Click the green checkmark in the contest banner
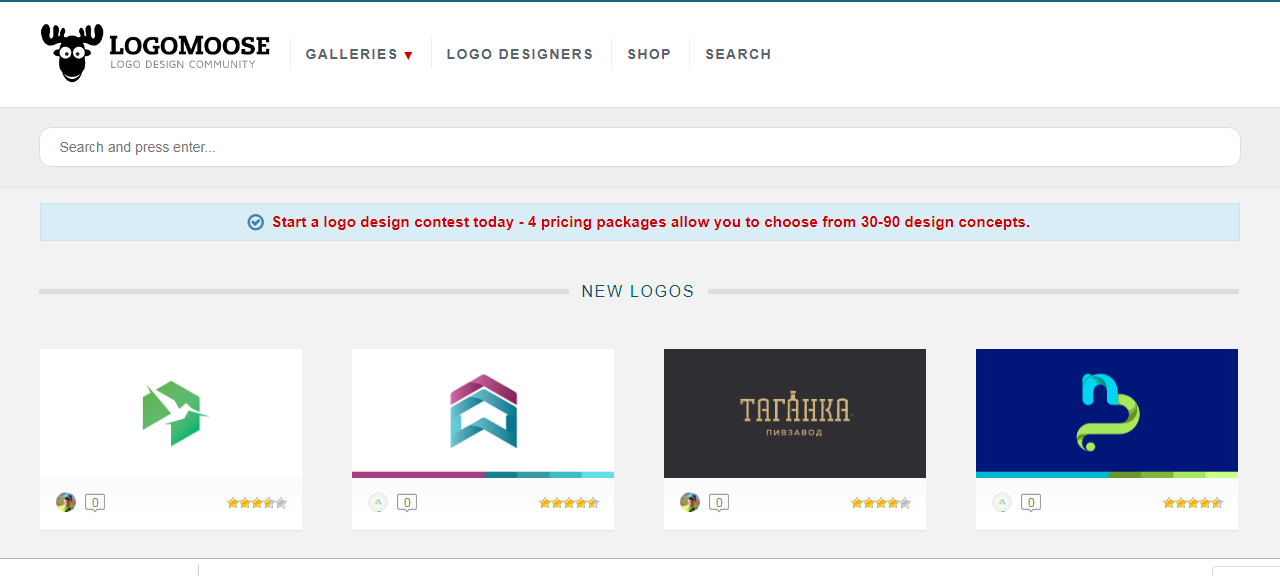1280x576 pixels. click(255, 221)
